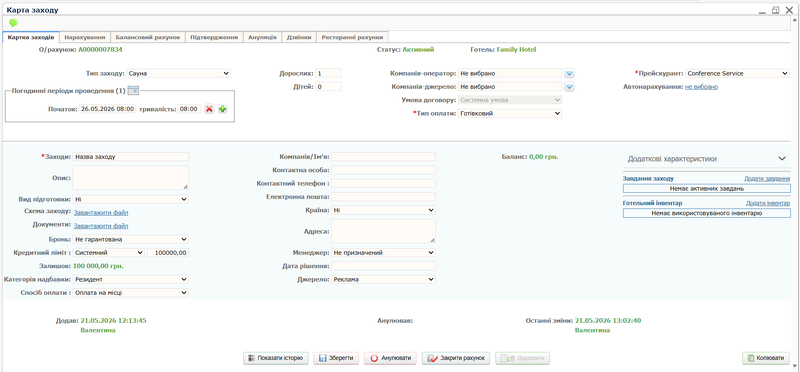800x372 pixels.
Task: Select the Картка заходів tab
Action: pyautogui.click(x=31, y=37)
